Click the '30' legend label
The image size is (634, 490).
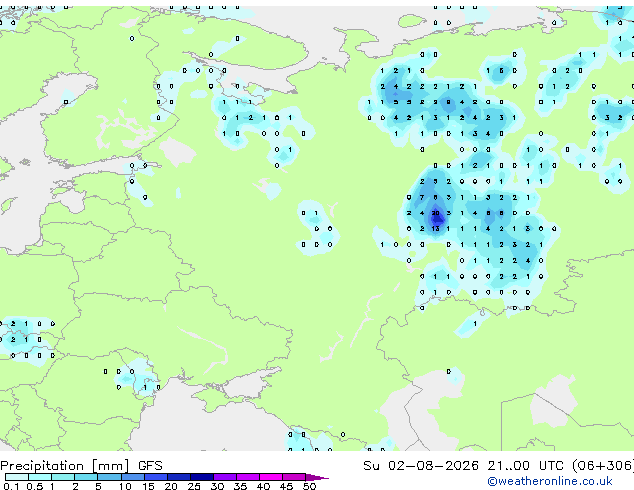click(217, 486)
